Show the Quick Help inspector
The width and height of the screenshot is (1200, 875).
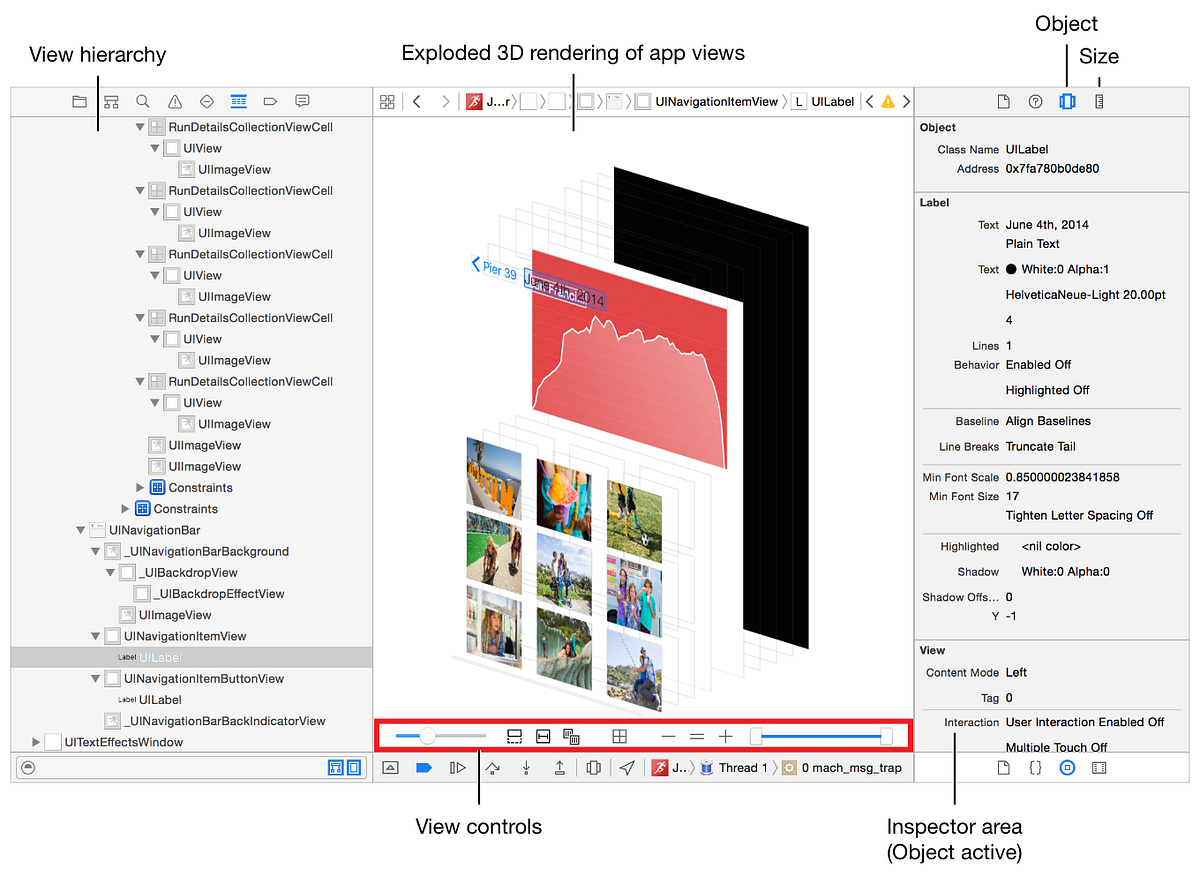[x=1035, y=100]
